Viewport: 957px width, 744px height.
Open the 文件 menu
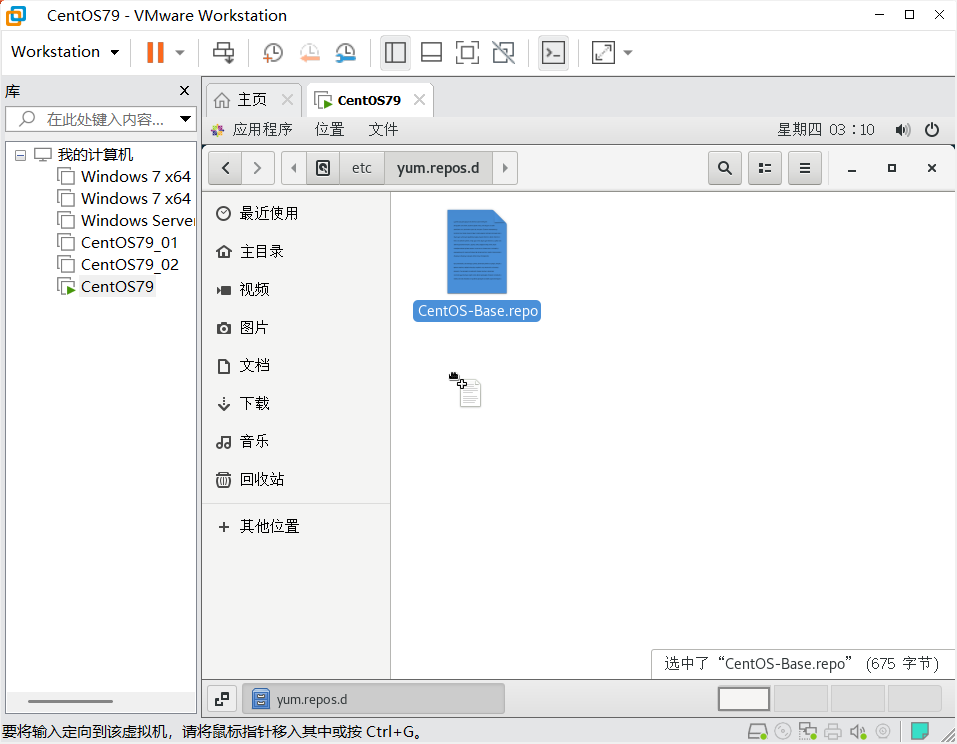pyautogui.click(x=383, y=129)
